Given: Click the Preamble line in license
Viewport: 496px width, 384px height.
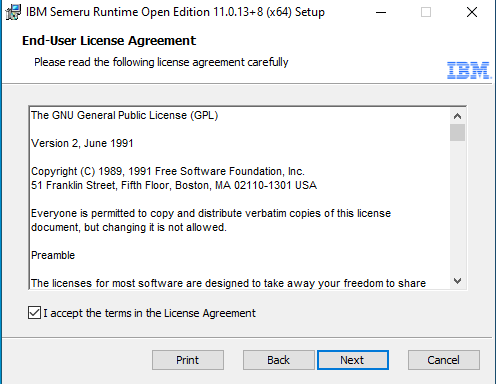Looking at the screenshot, I should 53,255.
